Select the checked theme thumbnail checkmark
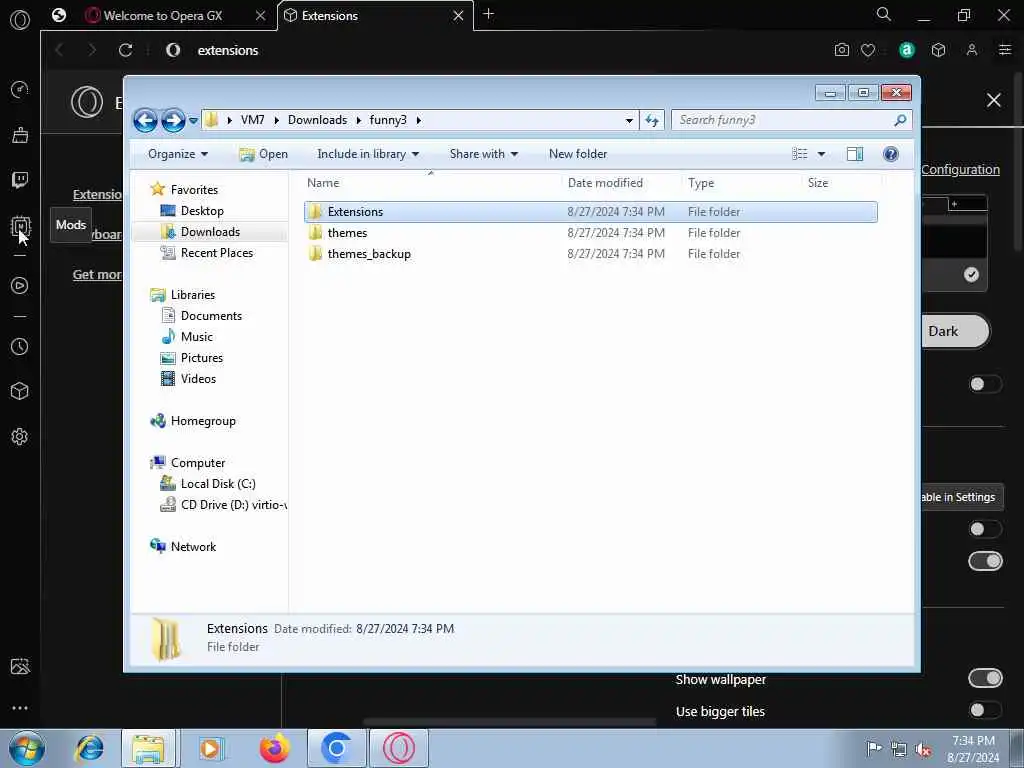Image resolution: width=1024 pixels, height=768 pixels. pyautogui.click(x=971, y=274)
